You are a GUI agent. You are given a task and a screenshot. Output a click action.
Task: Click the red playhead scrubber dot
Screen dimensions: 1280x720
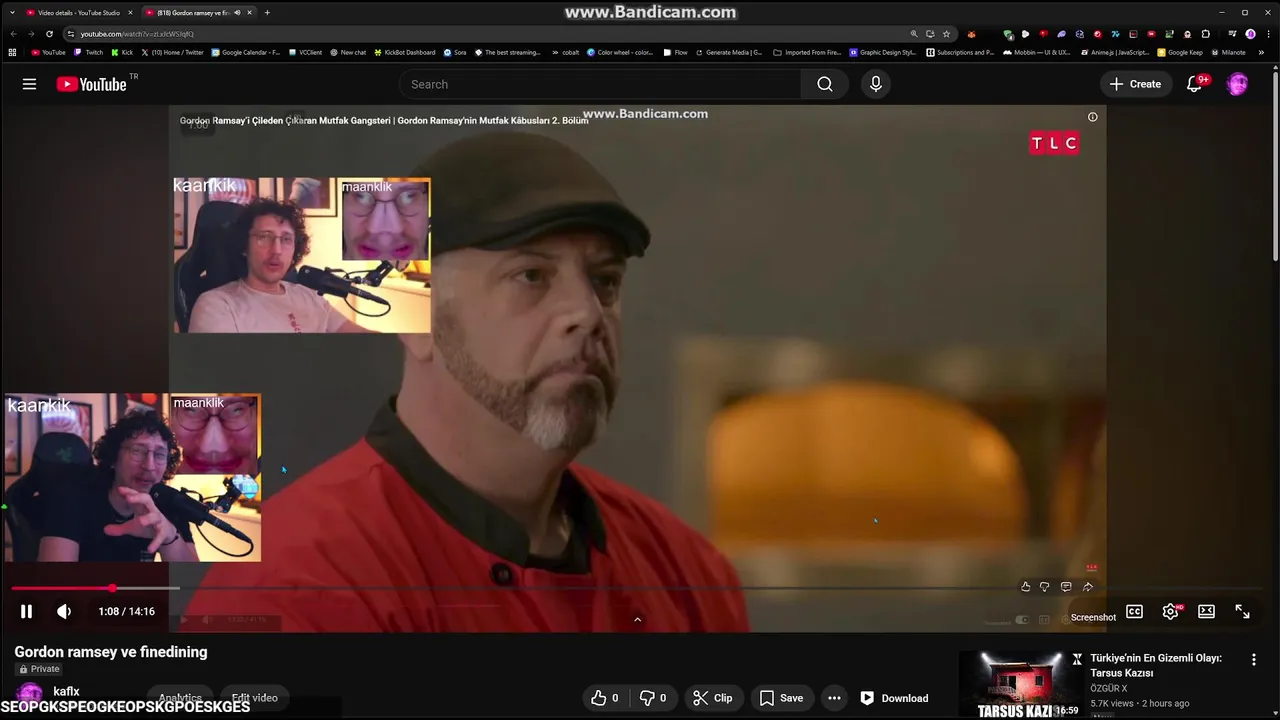(x=112, y=588)
